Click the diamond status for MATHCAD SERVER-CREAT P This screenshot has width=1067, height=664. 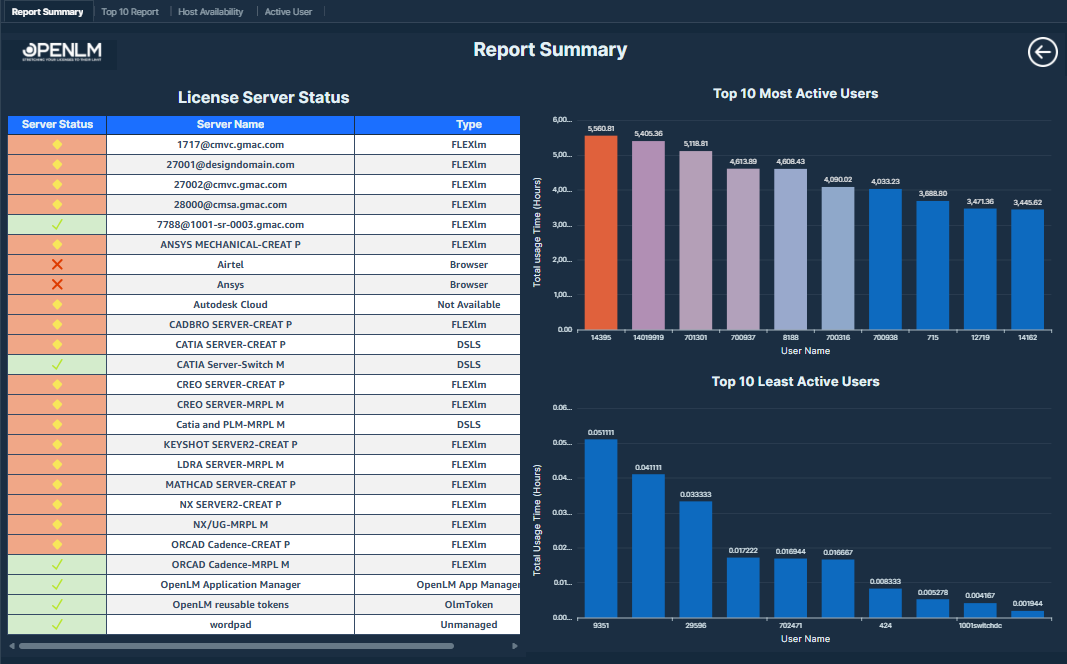pos(56,484)
